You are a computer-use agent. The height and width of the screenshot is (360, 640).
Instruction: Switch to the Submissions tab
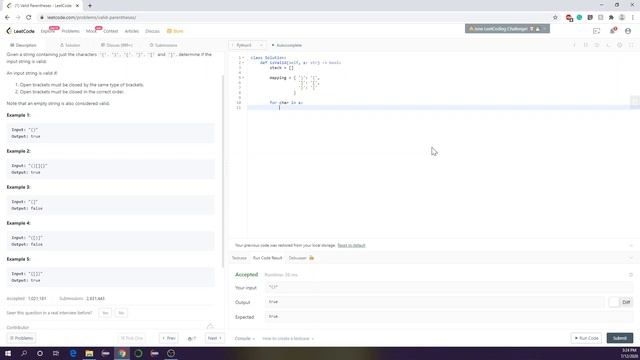163,45
